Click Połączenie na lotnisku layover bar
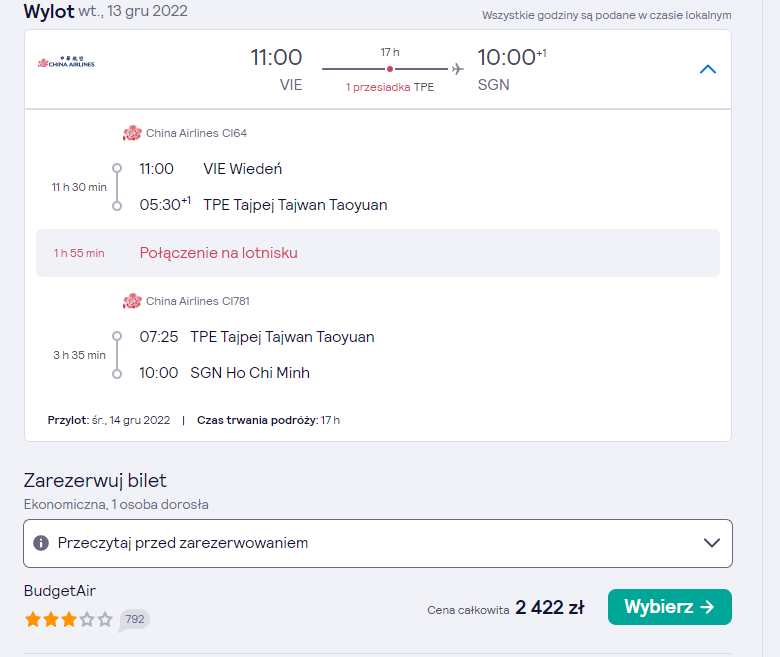This screenshot has width=780, height=657. (x=378, y=253)
